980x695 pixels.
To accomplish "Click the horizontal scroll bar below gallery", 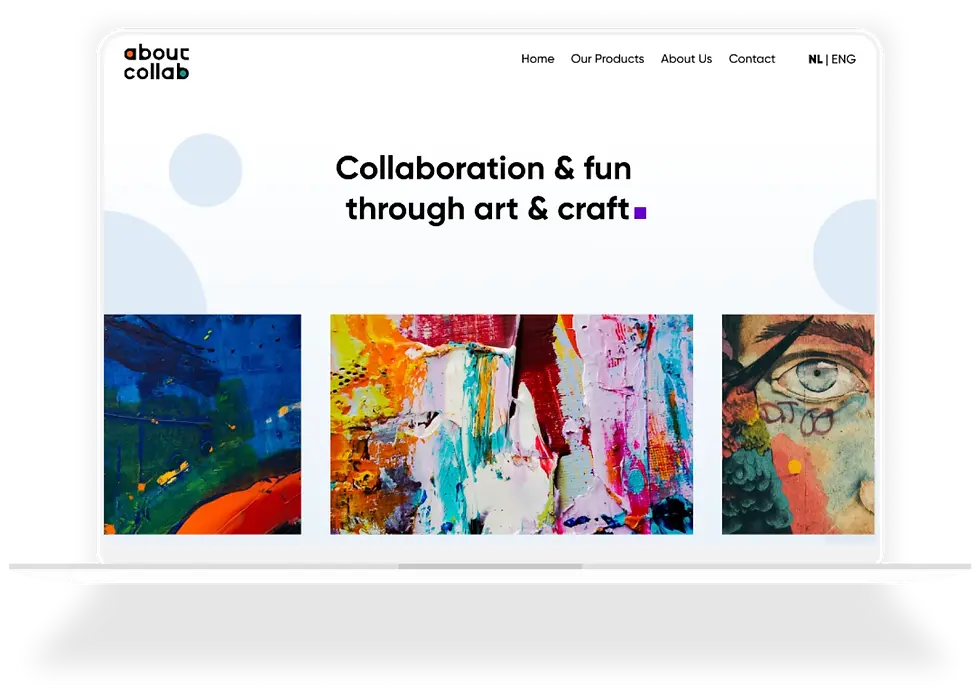I will (x=490, y=566).
